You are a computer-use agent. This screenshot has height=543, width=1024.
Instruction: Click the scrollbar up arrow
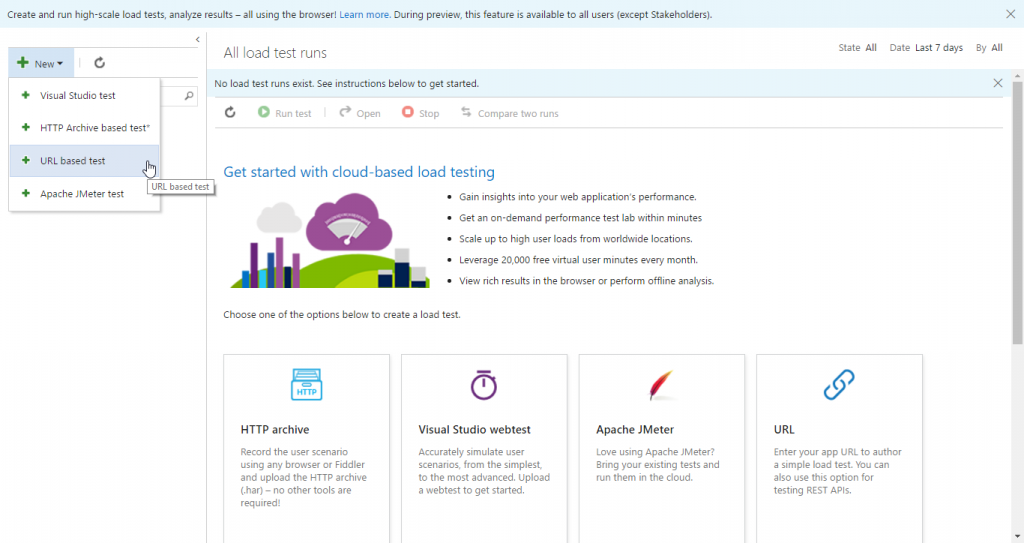click(1017, 76)
